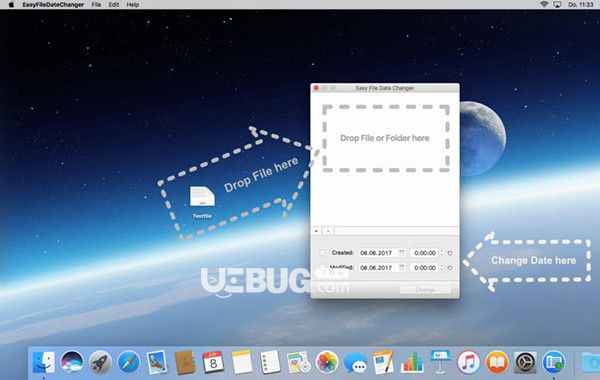Open the EasyFileDateChanger application menu
600x380 pixels.
53,5
